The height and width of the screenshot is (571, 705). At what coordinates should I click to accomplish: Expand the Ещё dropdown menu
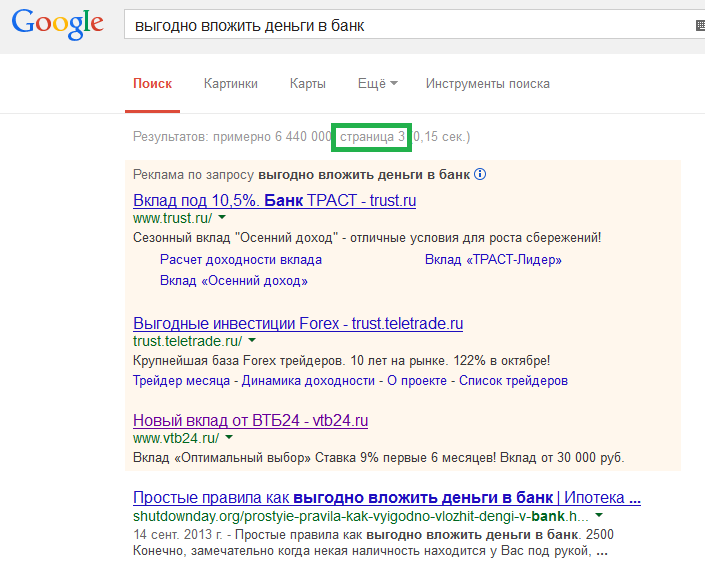378,84
